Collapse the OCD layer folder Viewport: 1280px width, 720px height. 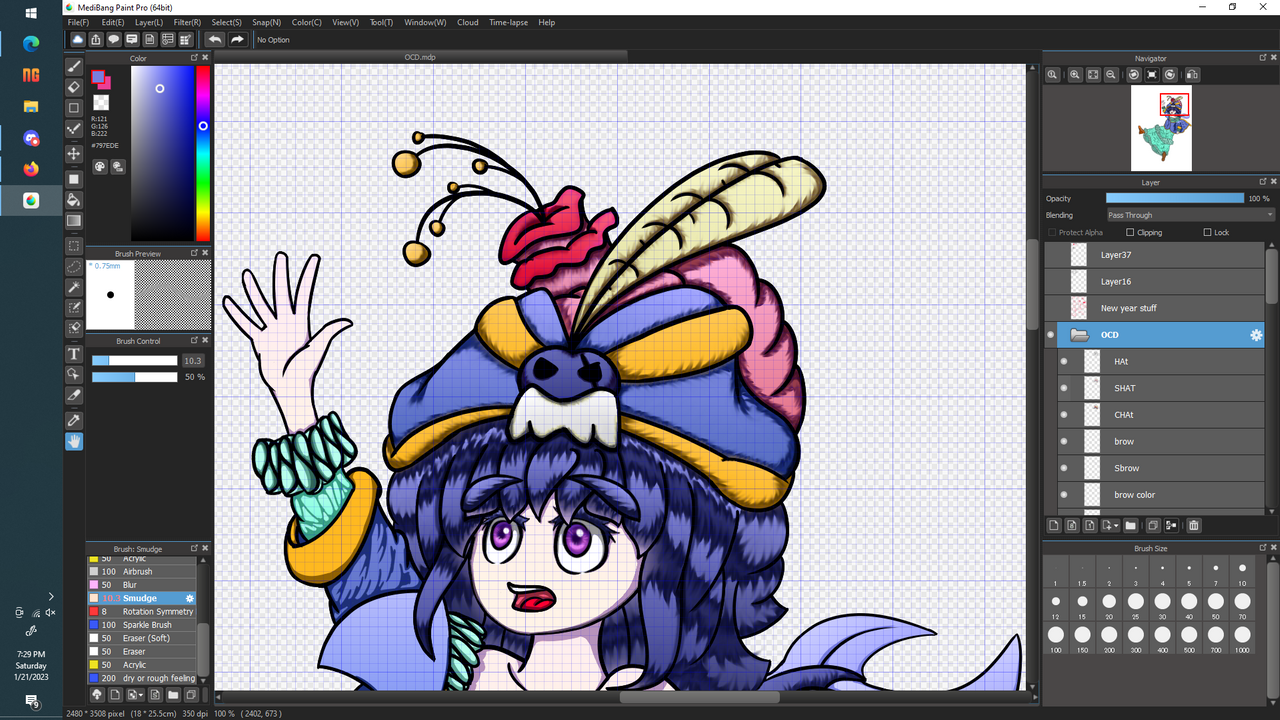[x=1079, y=335]
